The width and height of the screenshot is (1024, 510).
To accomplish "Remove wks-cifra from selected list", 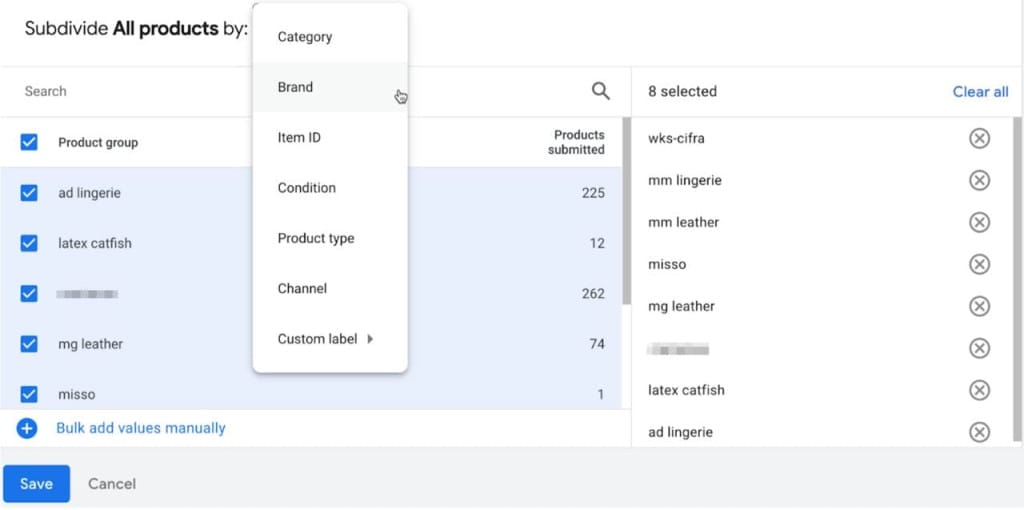I will (979, 138).
